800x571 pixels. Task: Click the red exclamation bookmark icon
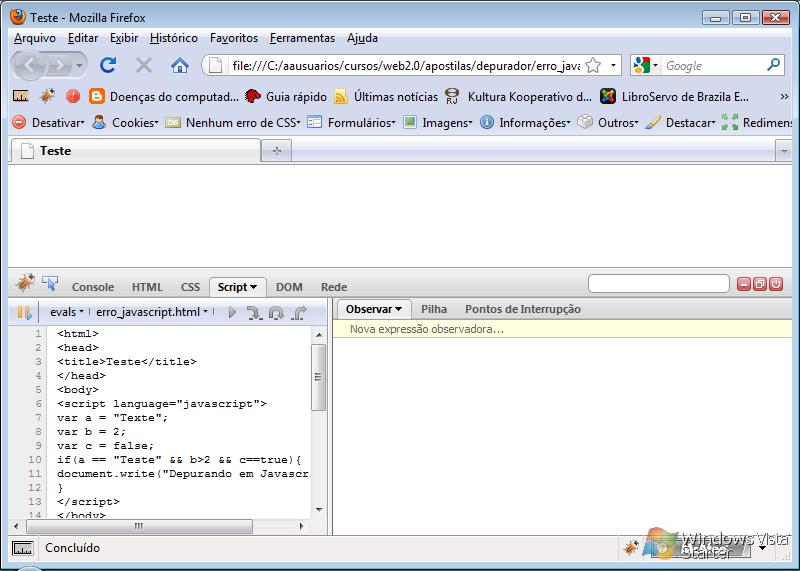coord(73,96)
